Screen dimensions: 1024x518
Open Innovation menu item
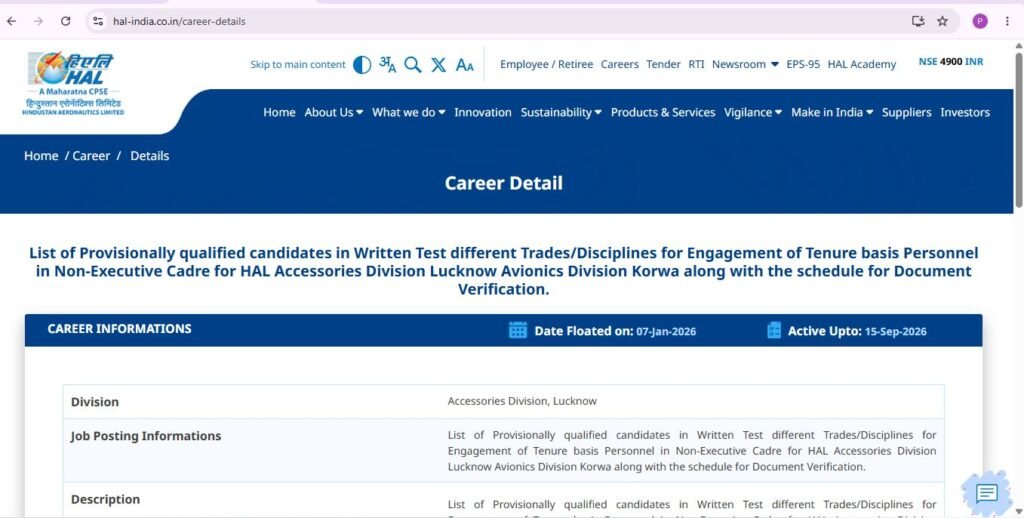483,112
